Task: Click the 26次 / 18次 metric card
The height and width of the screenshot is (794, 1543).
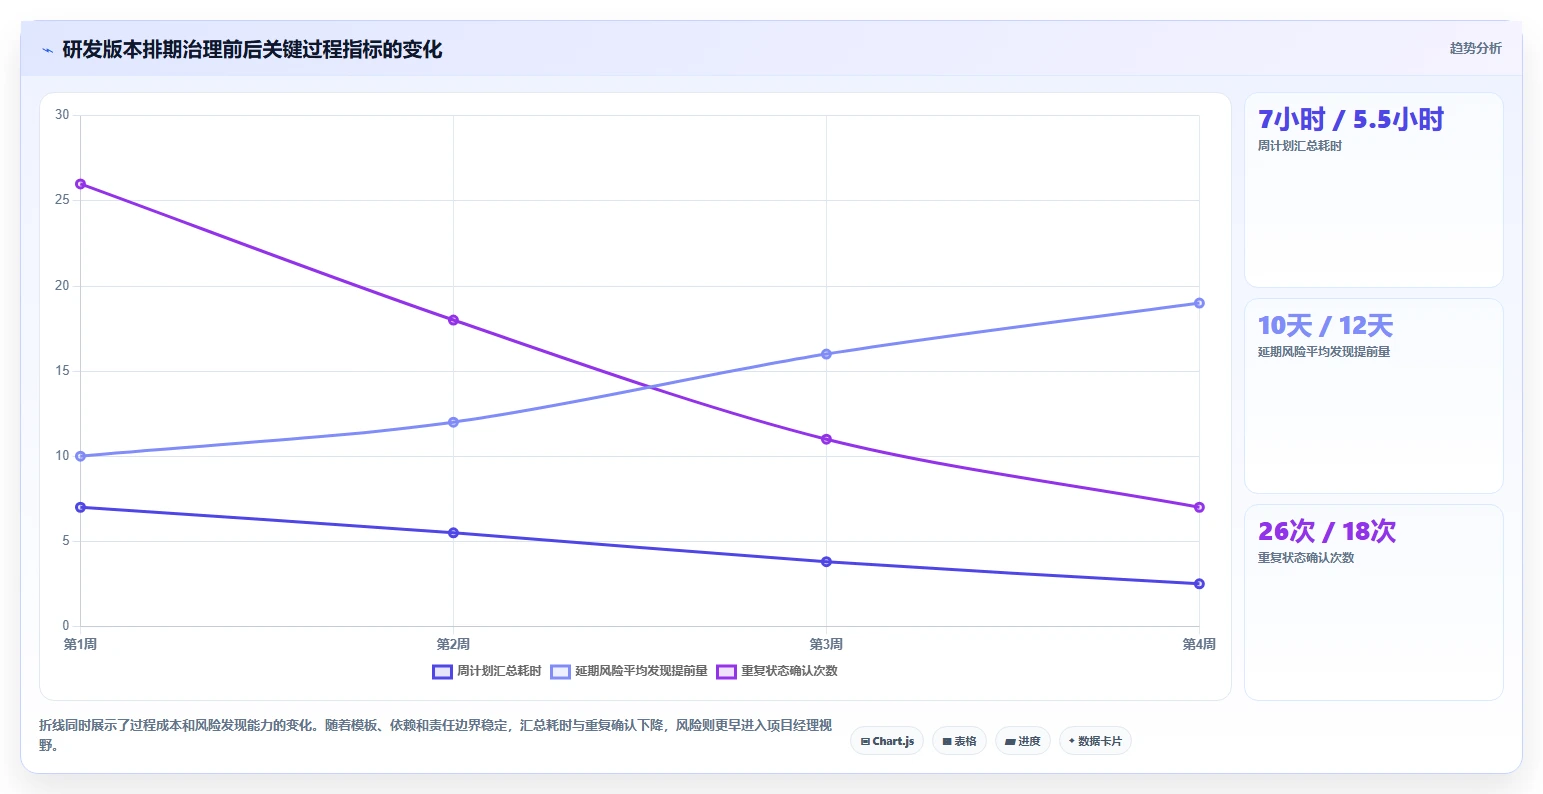Action: [x=1374, y=602]
